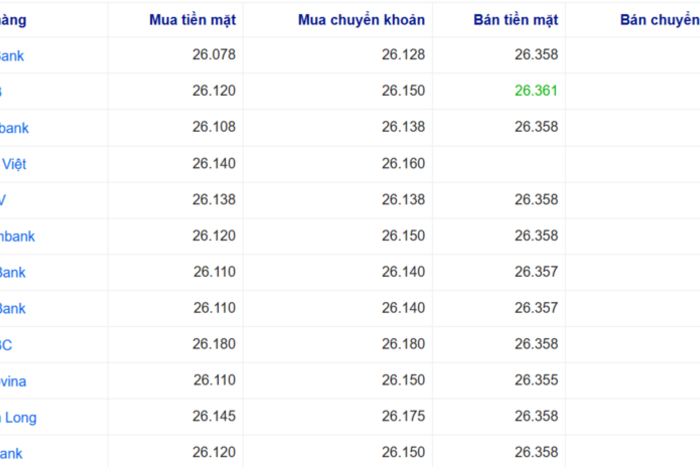Click the green 26.361 selling rate
The width and height of the screenshot is (700, 467).
pyautogui.click(x=536, y=91)
